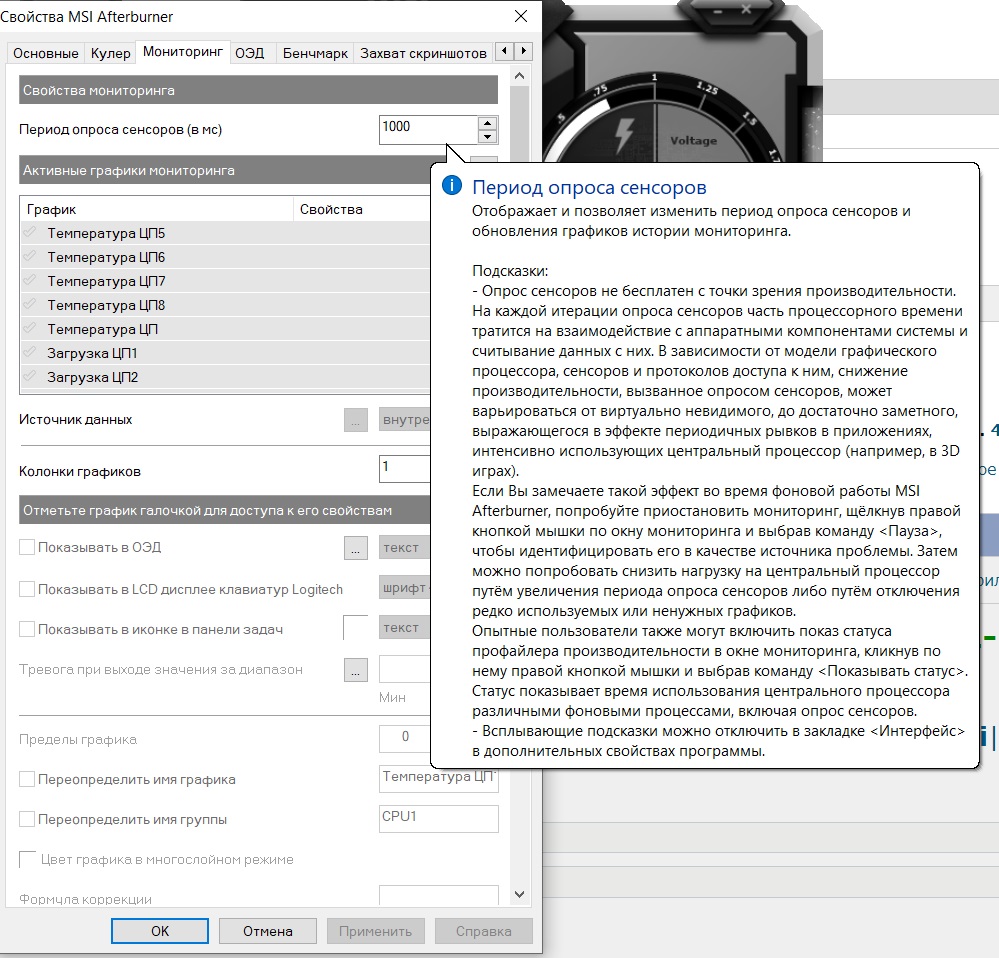Click the lightning bolt icon in Afterburner
The height and width of the screenshot is (958, 999).
click(624, 134)
